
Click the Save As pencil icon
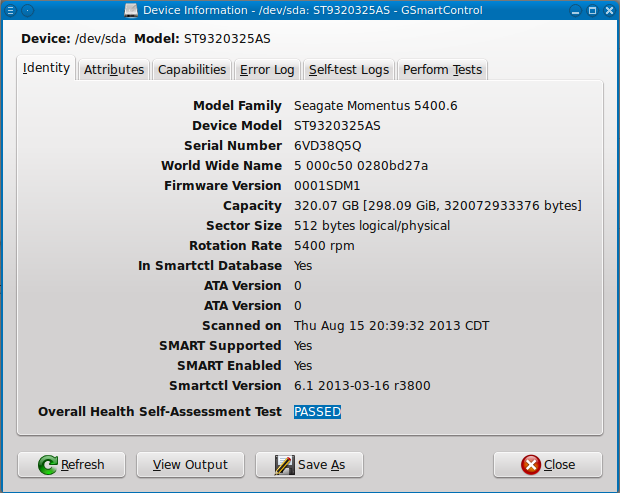tap(285, 465)
